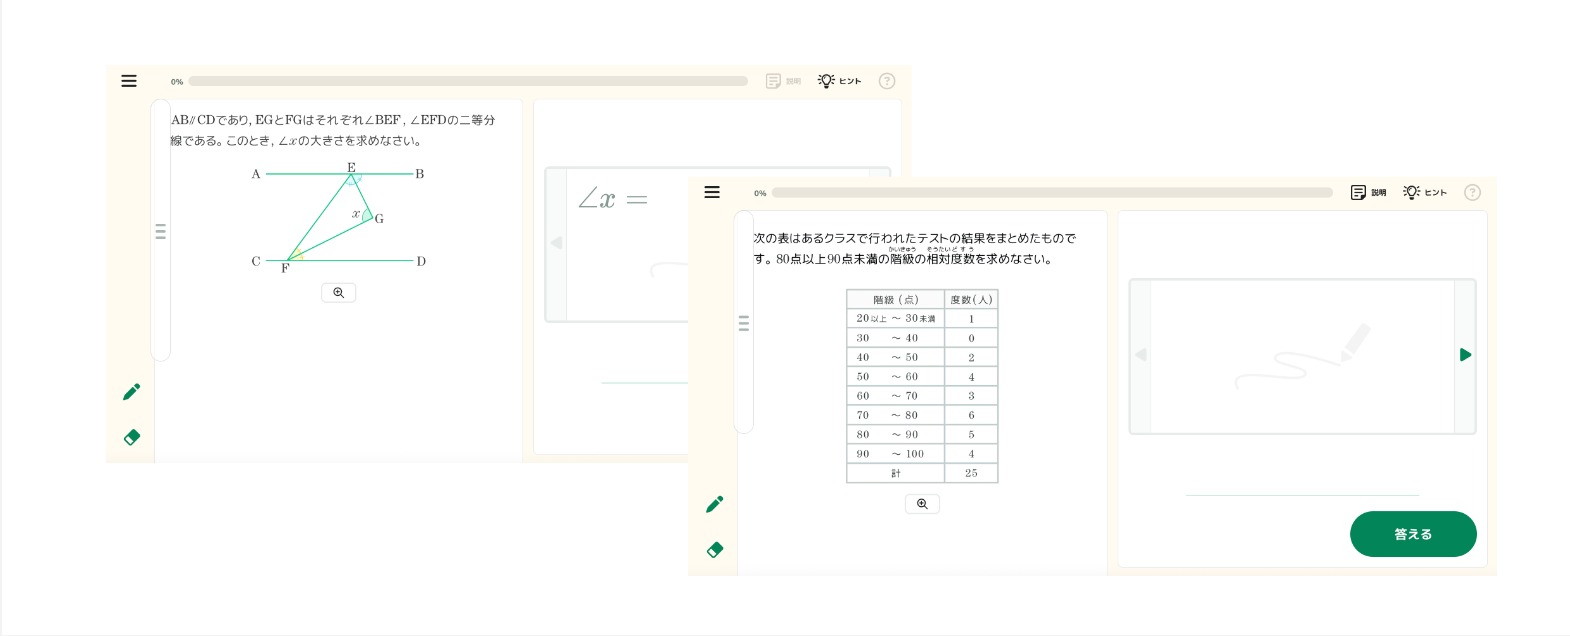Grab the scroll handle beside geometry problem

coord(160,231)
